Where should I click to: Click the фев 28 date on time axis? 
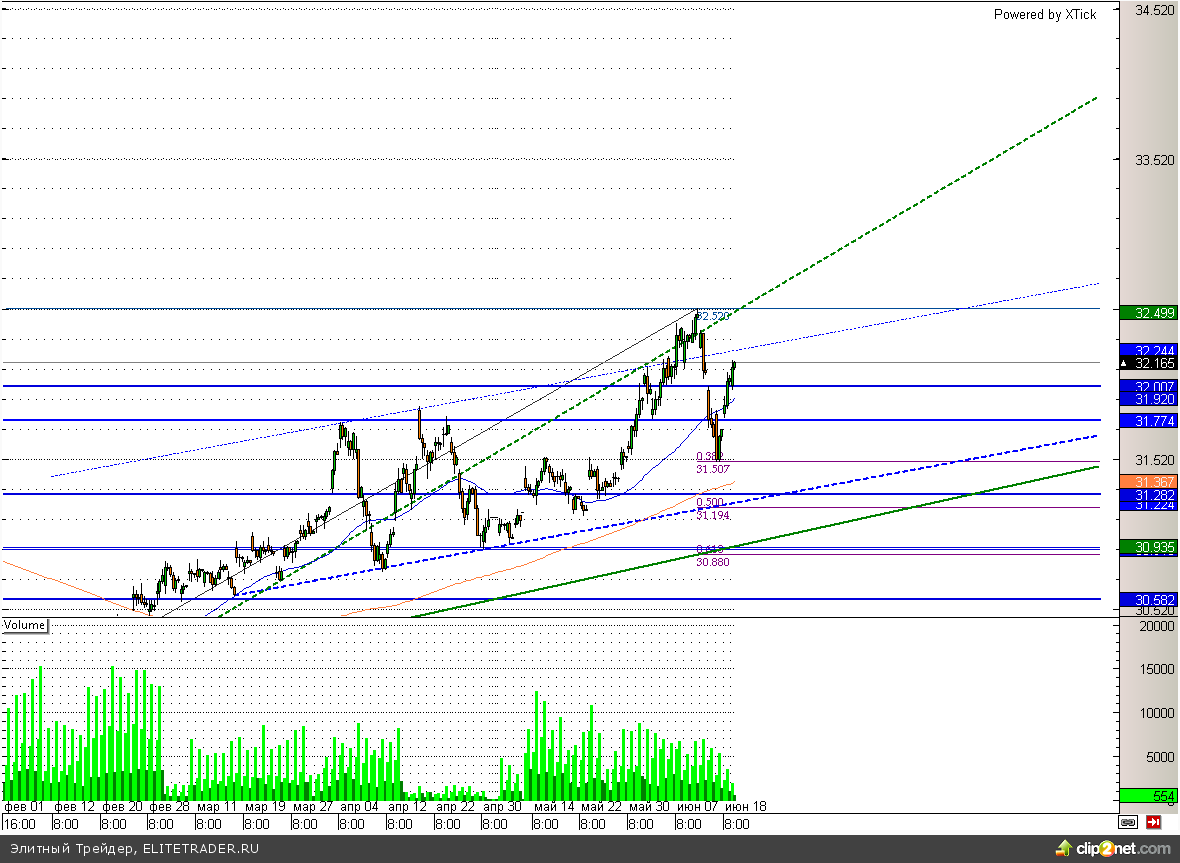[169, 806]
